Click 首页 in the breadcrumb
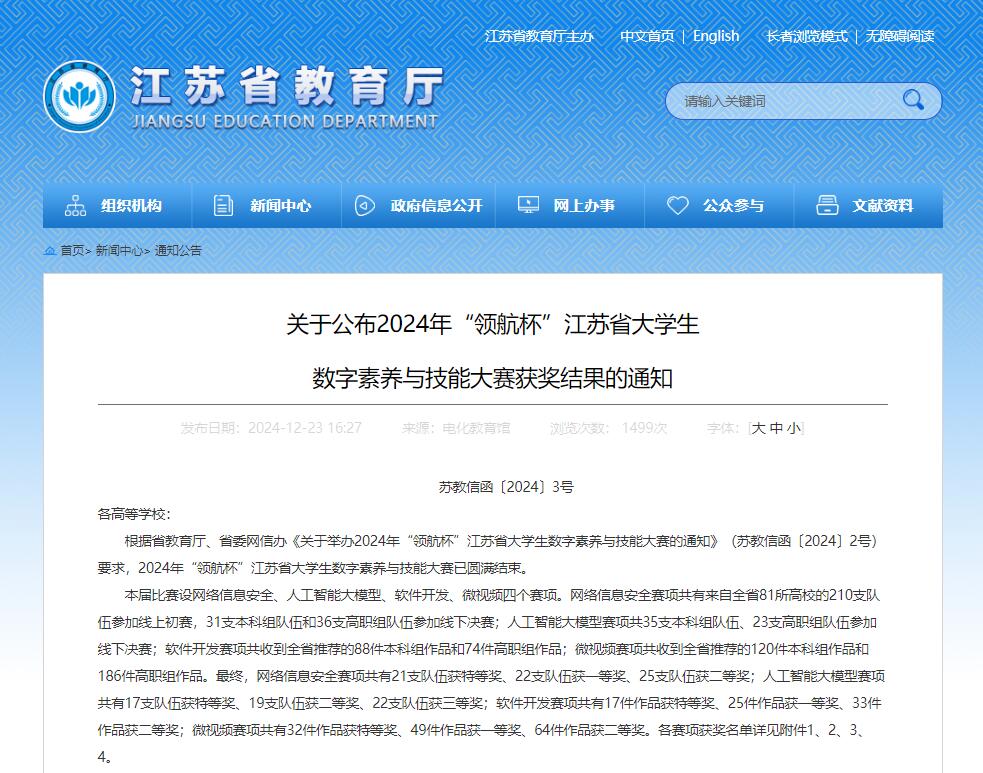Image resolution: width=983 pixels, height=773 pixels. [x=72, y=251]
